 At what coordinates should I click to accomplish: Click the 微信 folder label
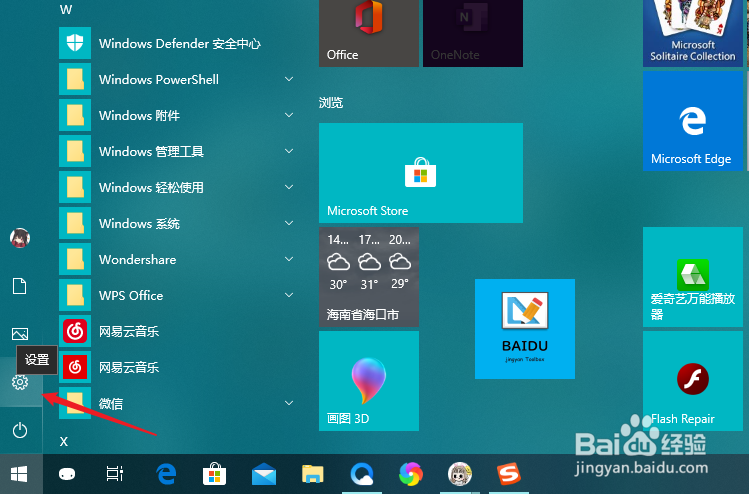[x=111, y=403]
